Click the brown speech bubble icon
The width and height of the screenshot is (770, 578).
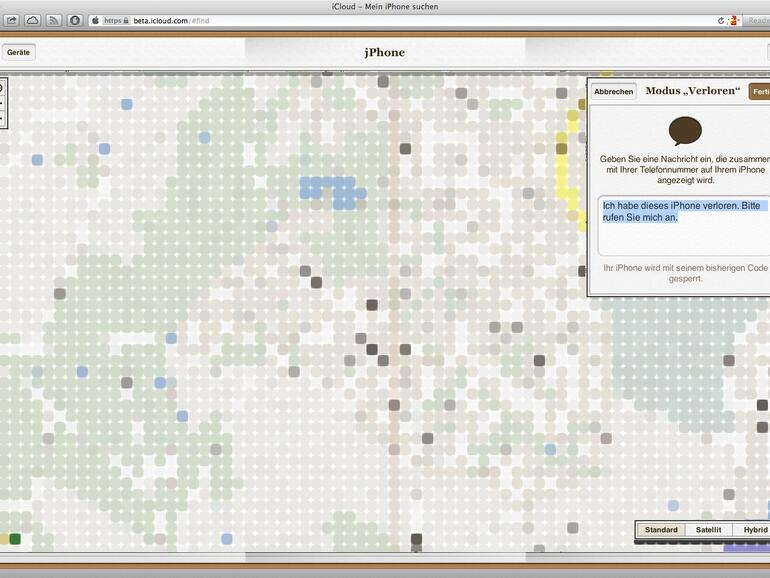(x=685, y=131)
